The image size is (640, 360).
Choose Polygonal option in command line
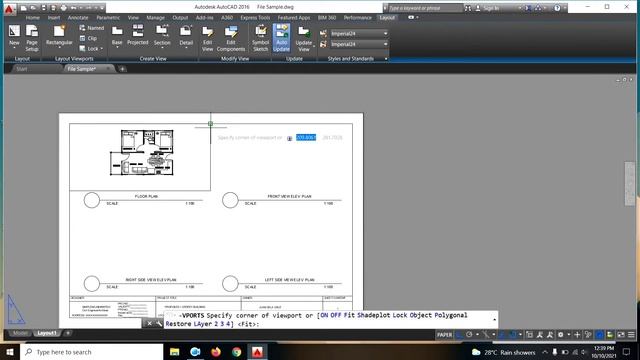tap(451, 315)
